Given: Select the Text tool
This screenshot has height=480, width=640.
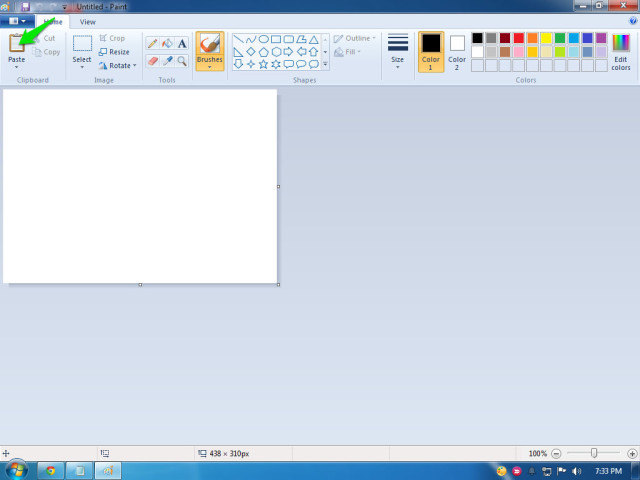Looking at the screenshot, I should 182,43.
